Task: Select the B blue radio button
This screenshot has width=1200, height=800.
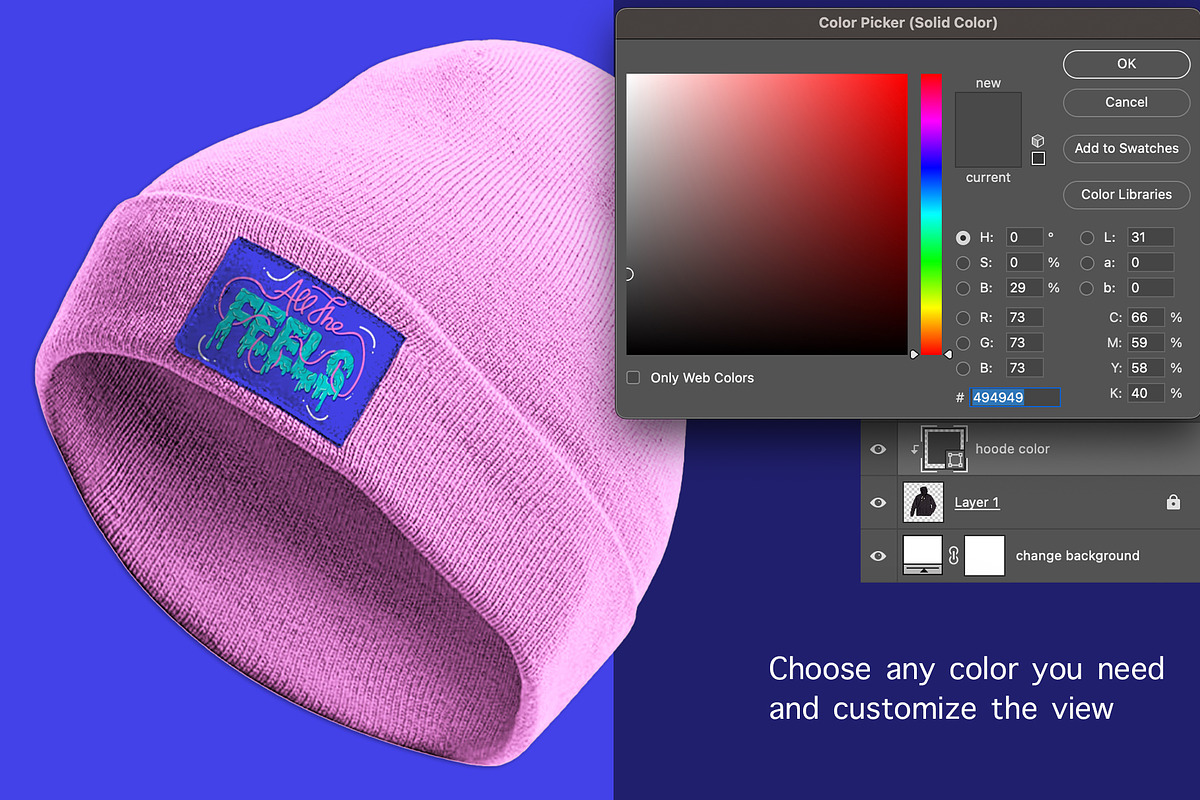Action: click(x=963, y=368)
